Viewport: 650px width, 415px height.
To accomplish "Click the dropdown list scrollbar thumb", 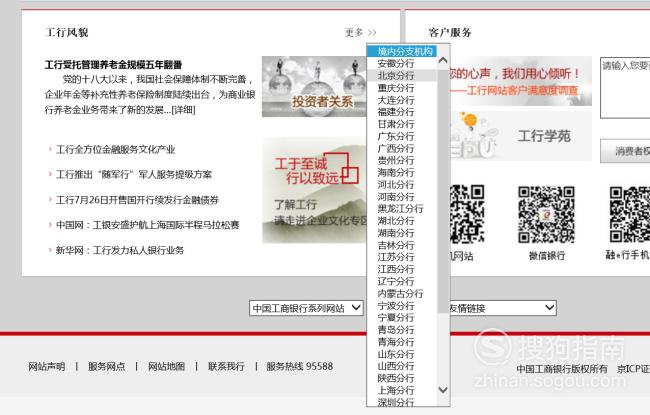I will click(x=443, y=189).
